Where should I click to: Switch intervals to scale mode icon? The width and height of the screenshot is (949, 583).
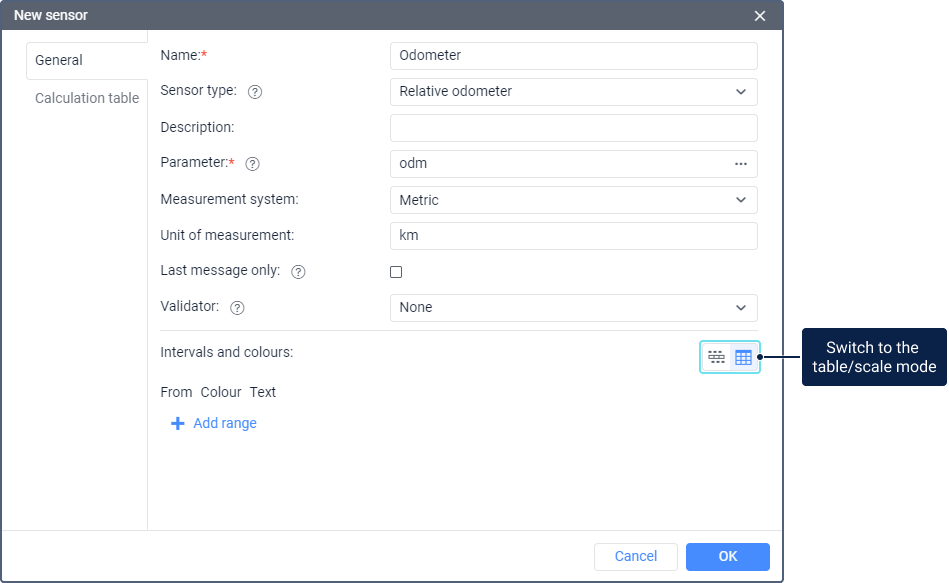coord(716,357)
